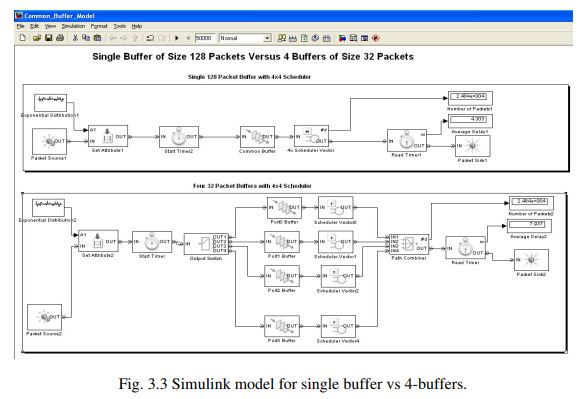Select the Packet Source1 block

pos(49,141)
